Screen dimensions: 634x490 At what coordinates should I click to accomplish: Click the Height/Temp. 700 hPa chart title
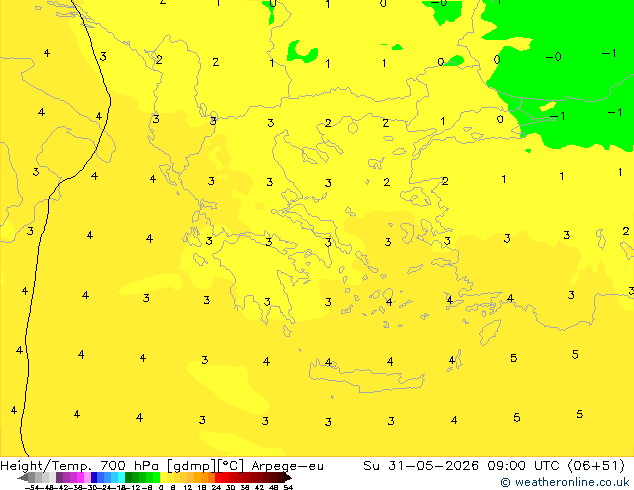click(x=81, y=466)
